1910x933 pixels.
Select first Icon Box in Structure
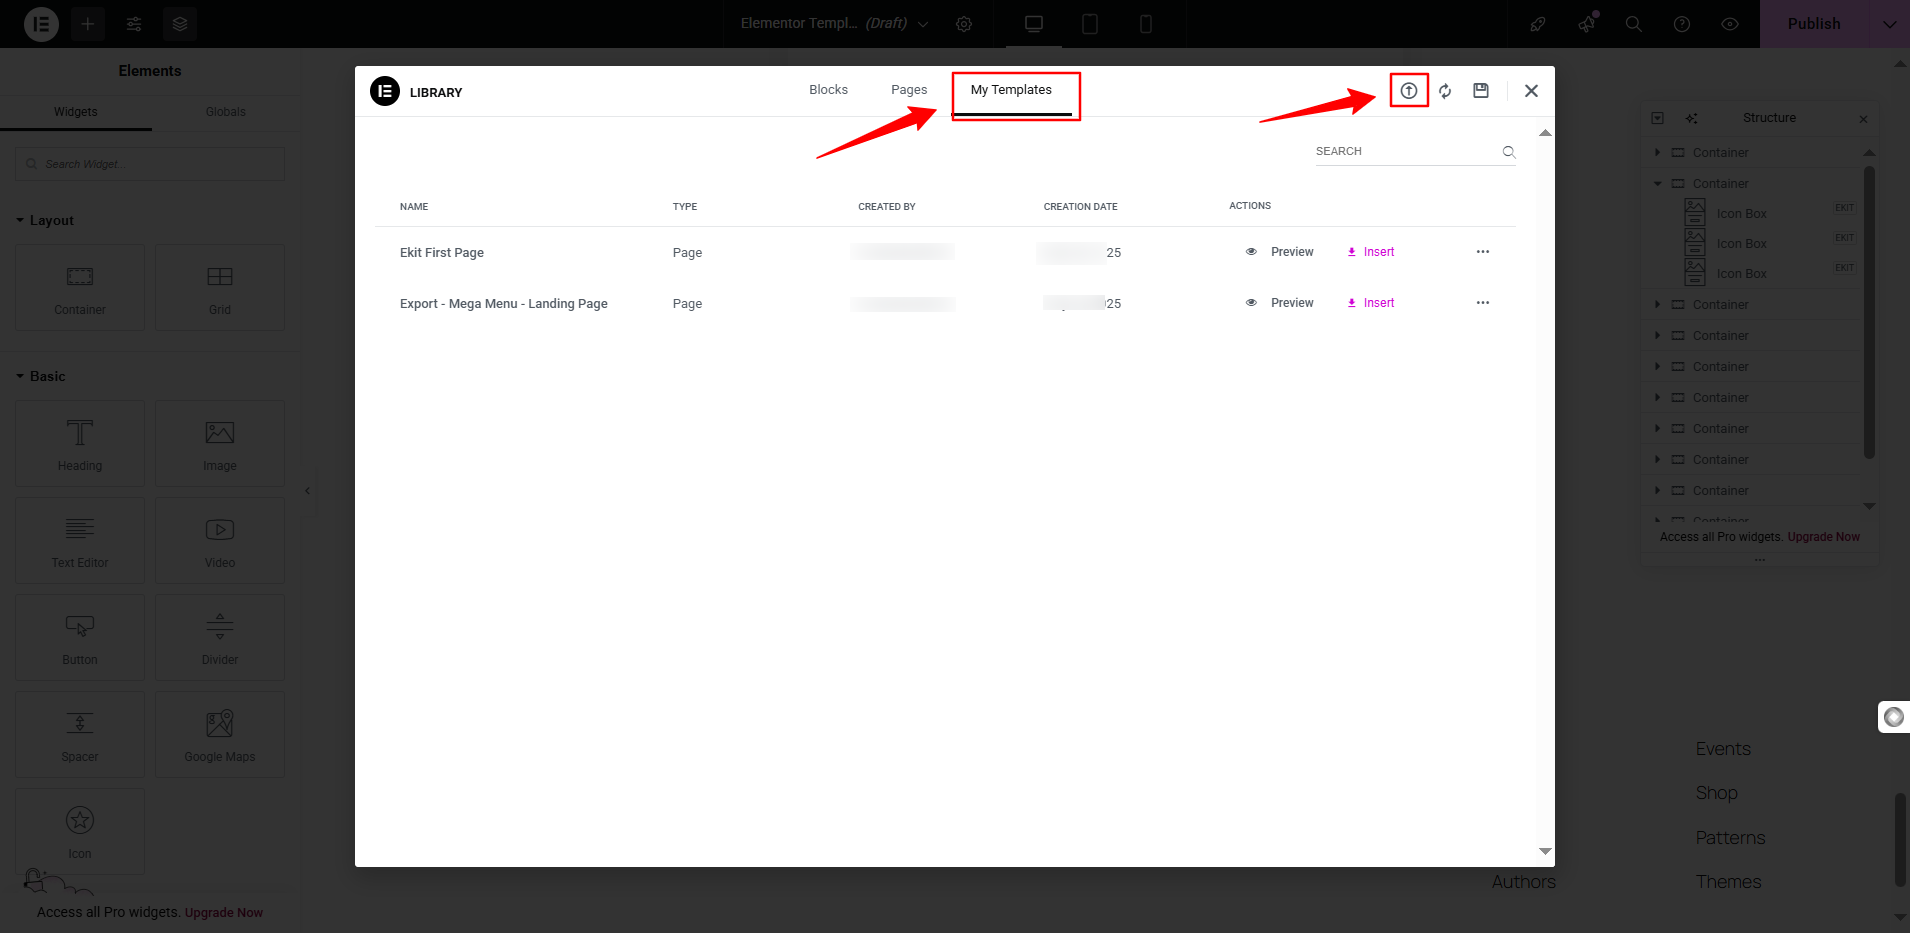1741,214
